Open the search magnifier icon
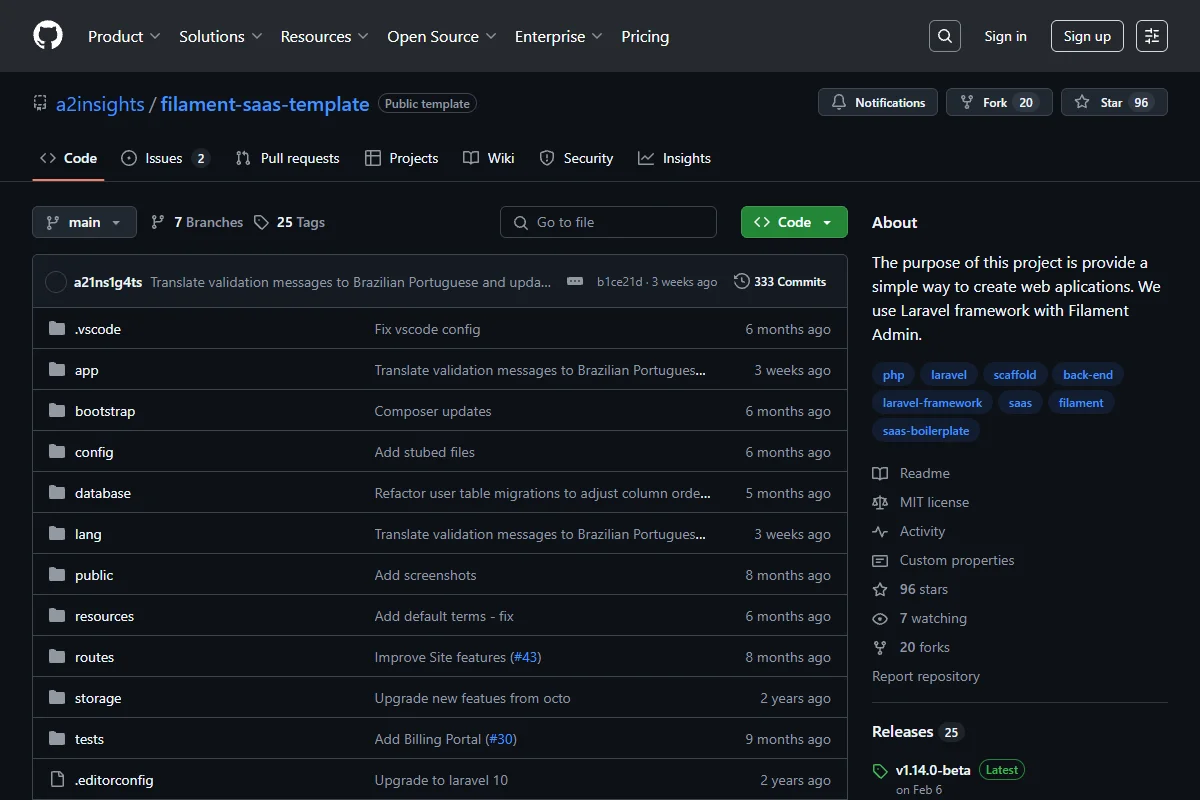Image resolution: width=1200 pixels, height=800 pixels. pyautogui.click(x=944, y=36)
